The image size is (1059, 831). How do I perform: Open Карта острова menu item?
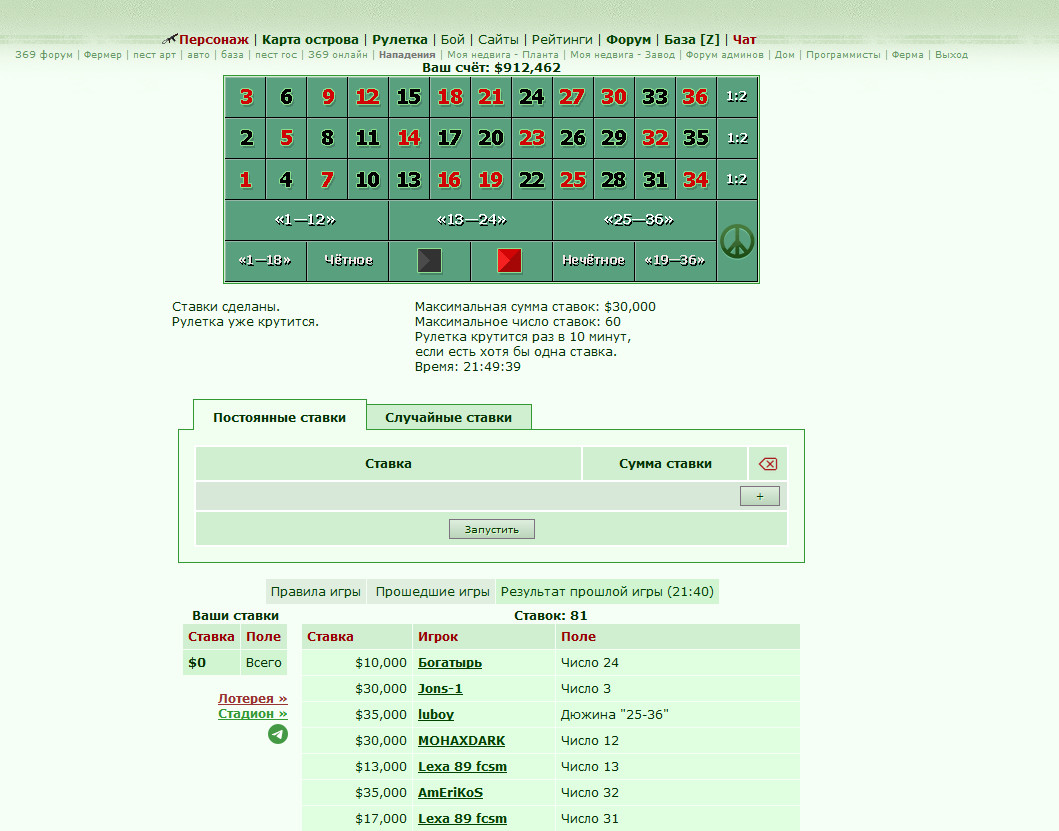pos(310,39)
